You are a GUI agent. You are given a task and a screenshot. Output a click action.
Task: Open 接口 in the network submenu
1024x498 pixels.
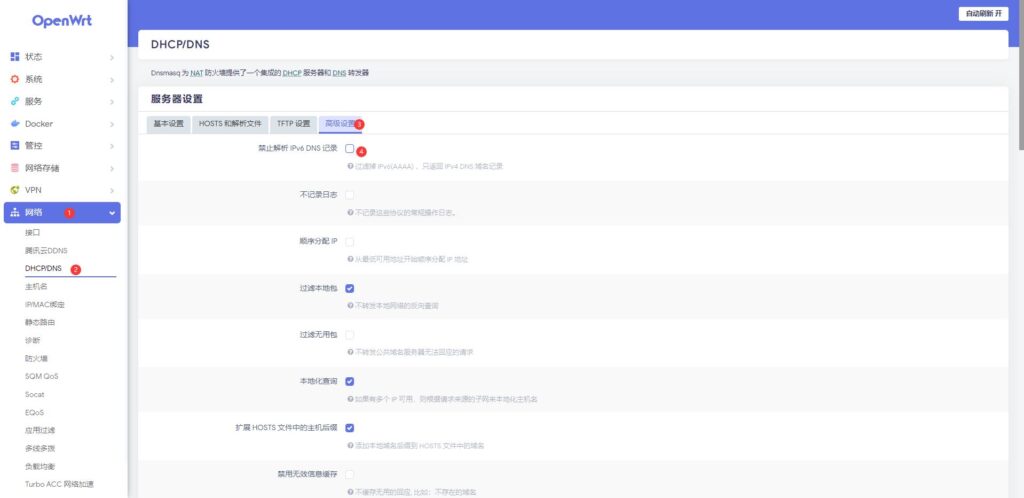[33, 232]
